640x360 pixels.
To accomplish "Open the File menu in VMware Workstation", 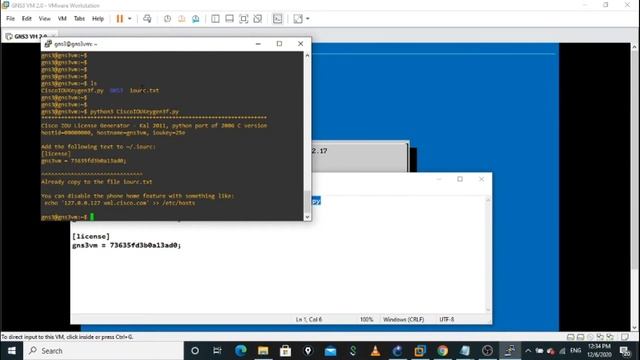I will coord(11,19).
